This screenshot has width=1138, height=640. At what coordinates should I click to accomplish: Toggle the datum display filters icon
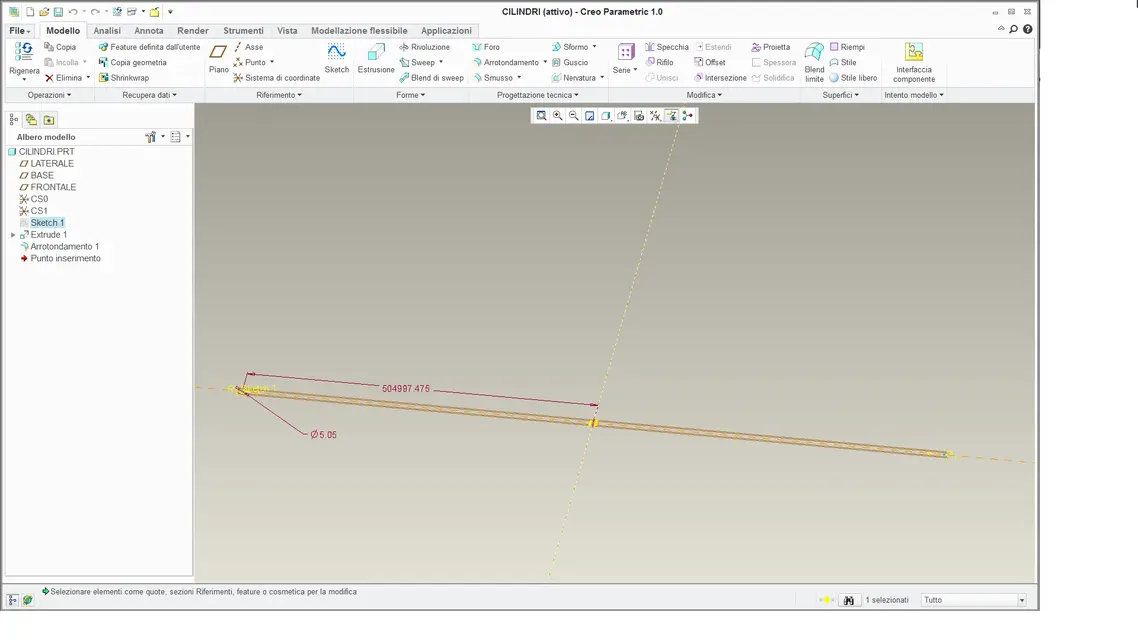point(655,115)
